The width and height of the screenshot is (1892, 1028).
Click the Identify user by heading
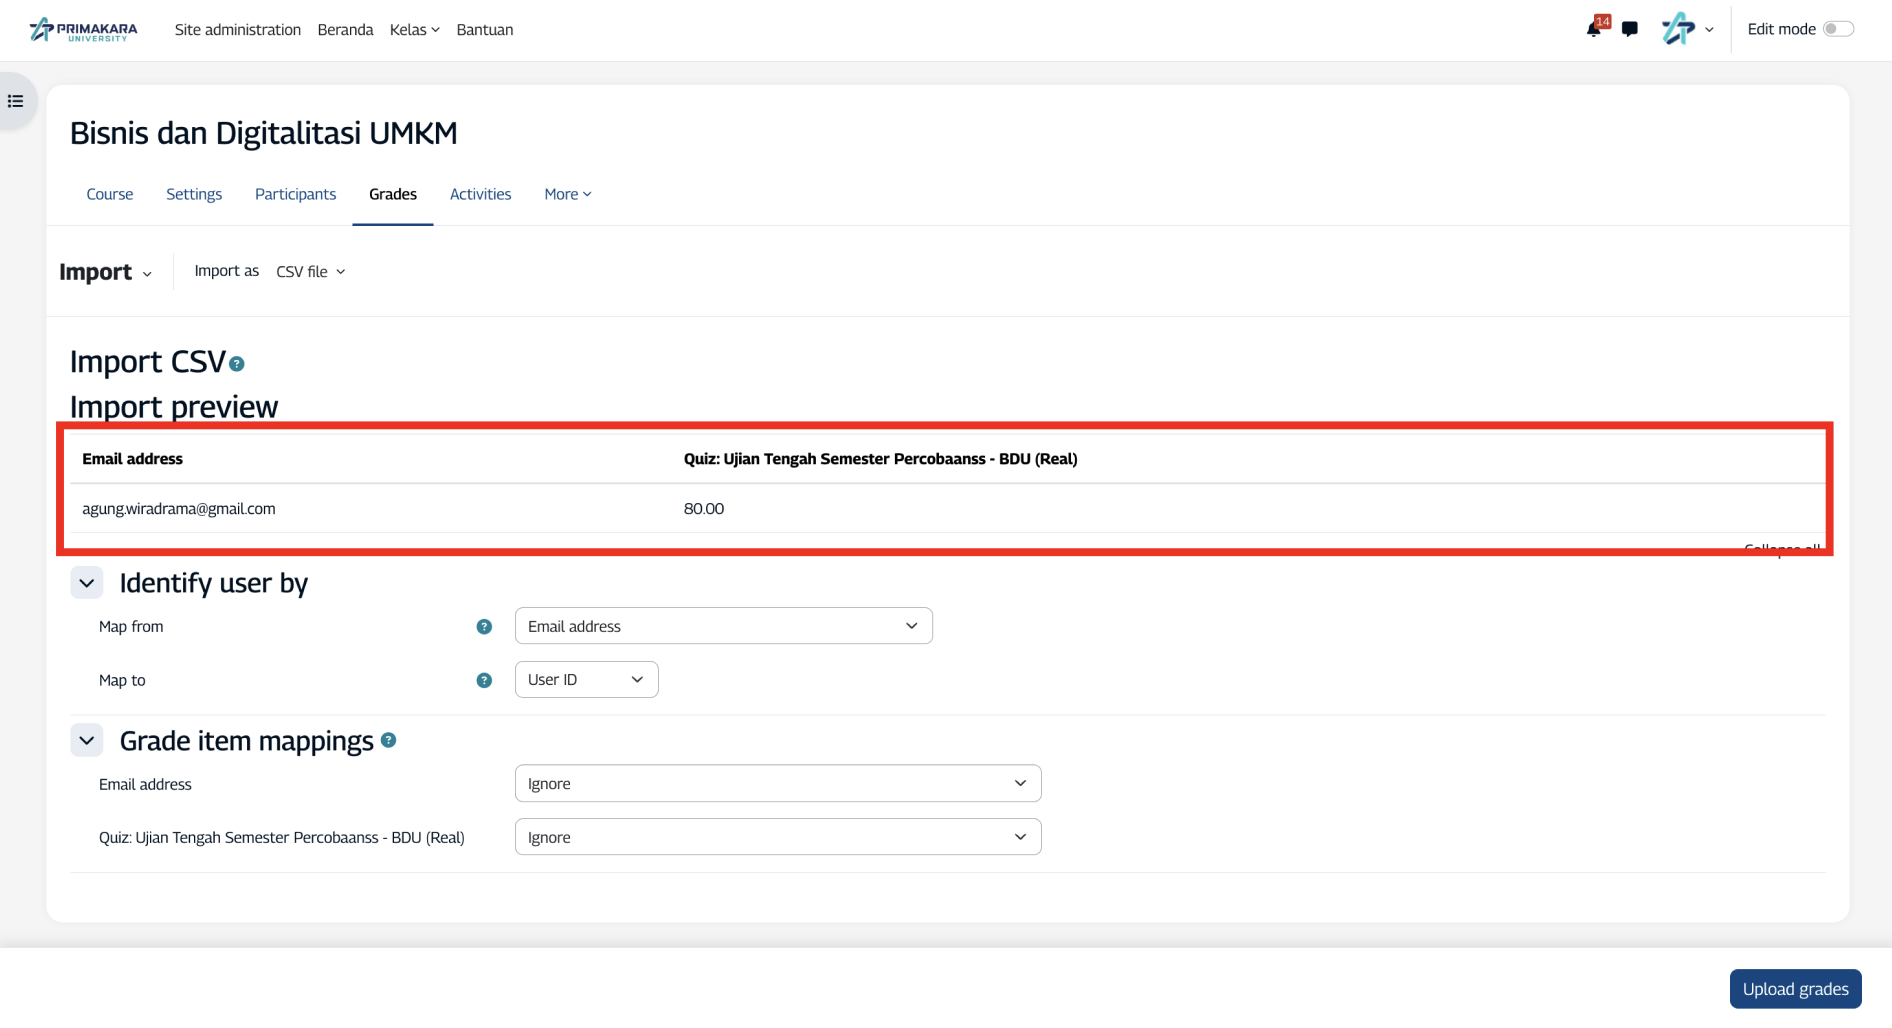pos(214,583)
